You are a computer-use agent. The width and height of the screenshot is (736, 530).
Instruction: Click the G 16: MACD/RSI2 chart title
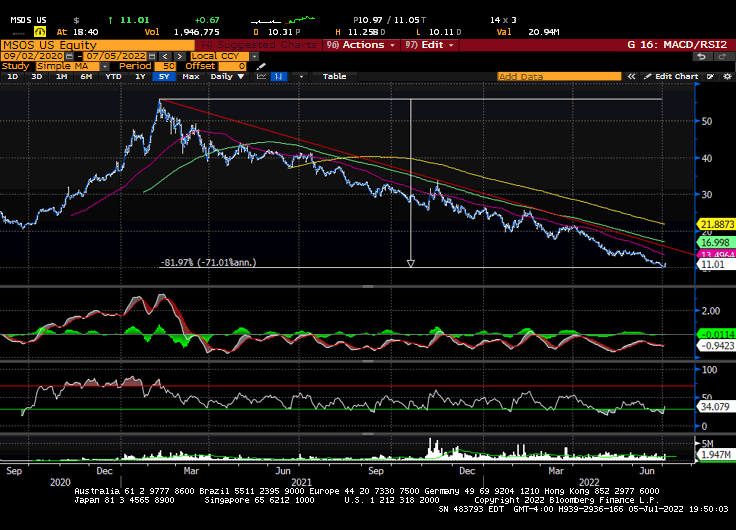(x=677, y=45)
